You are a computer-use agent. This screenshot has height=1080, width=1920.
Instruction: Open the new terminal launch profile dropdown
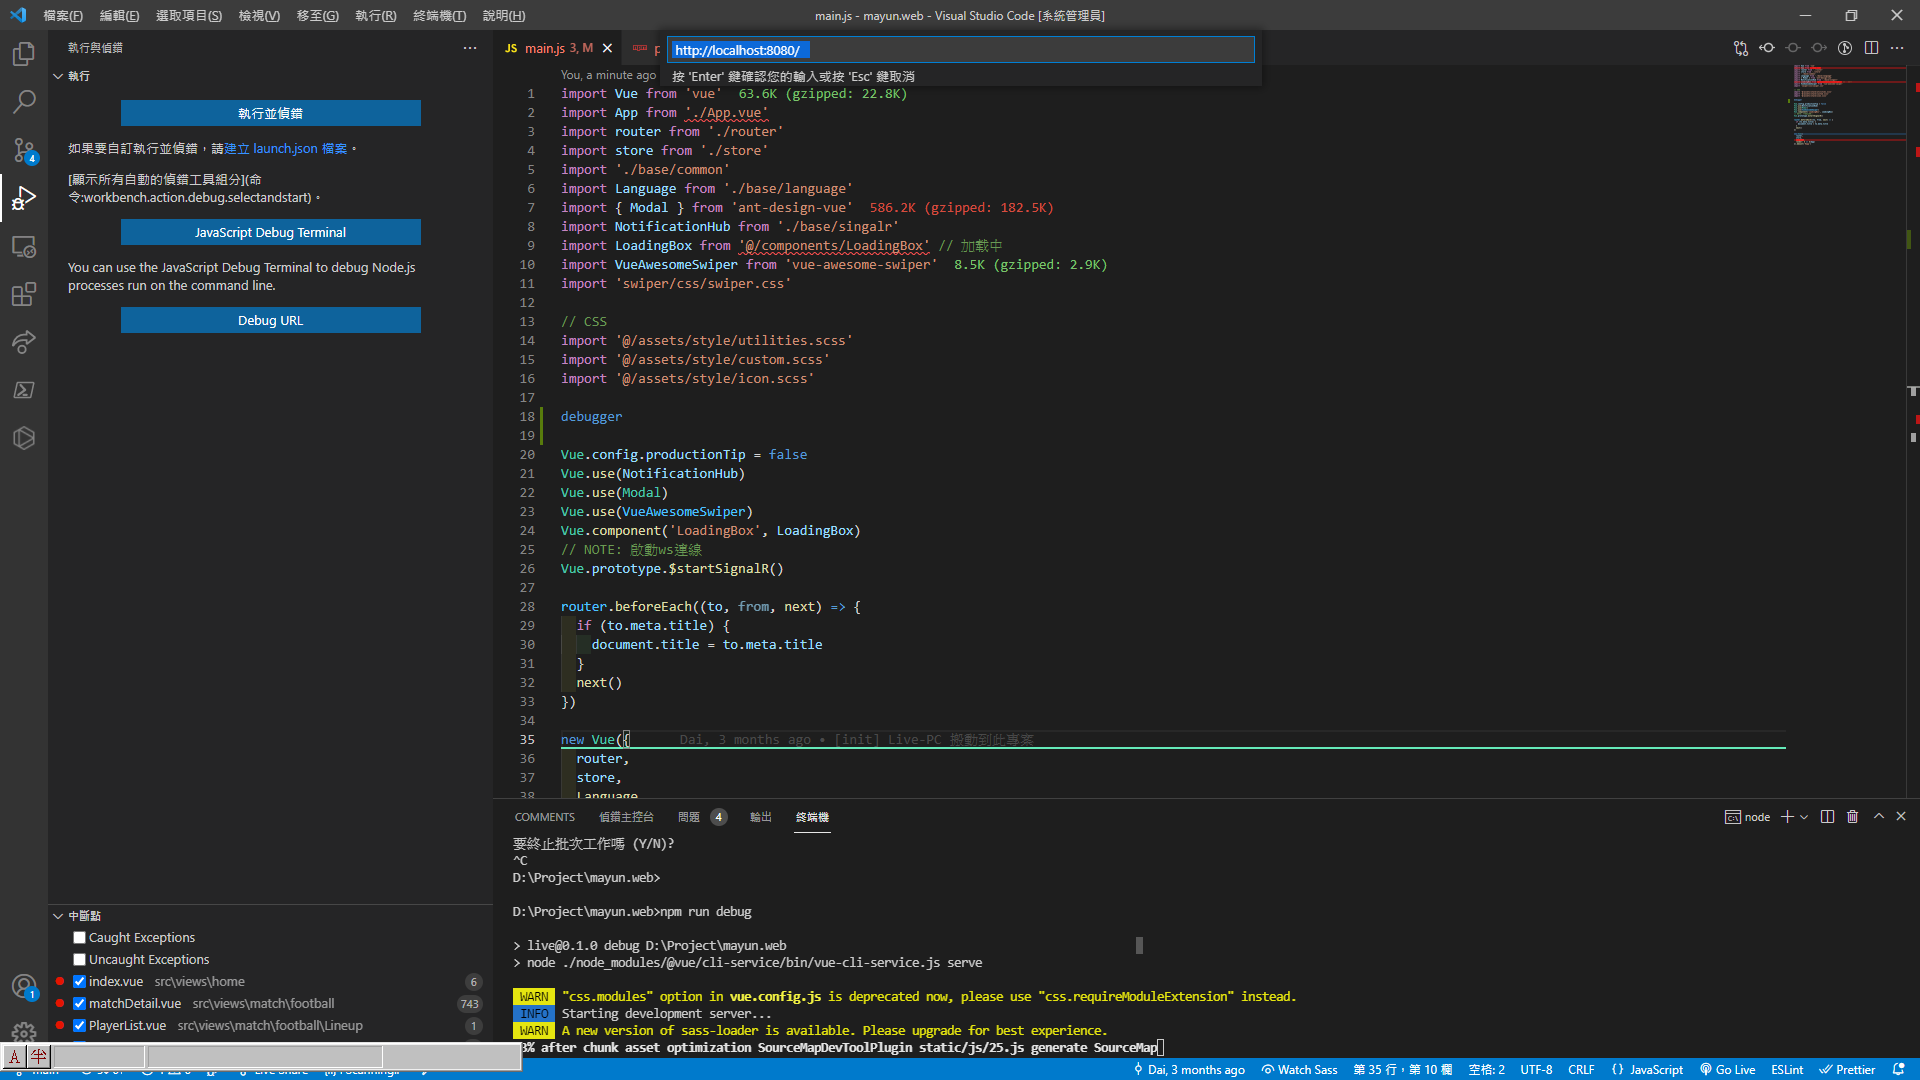click(x=1804, y=817)
